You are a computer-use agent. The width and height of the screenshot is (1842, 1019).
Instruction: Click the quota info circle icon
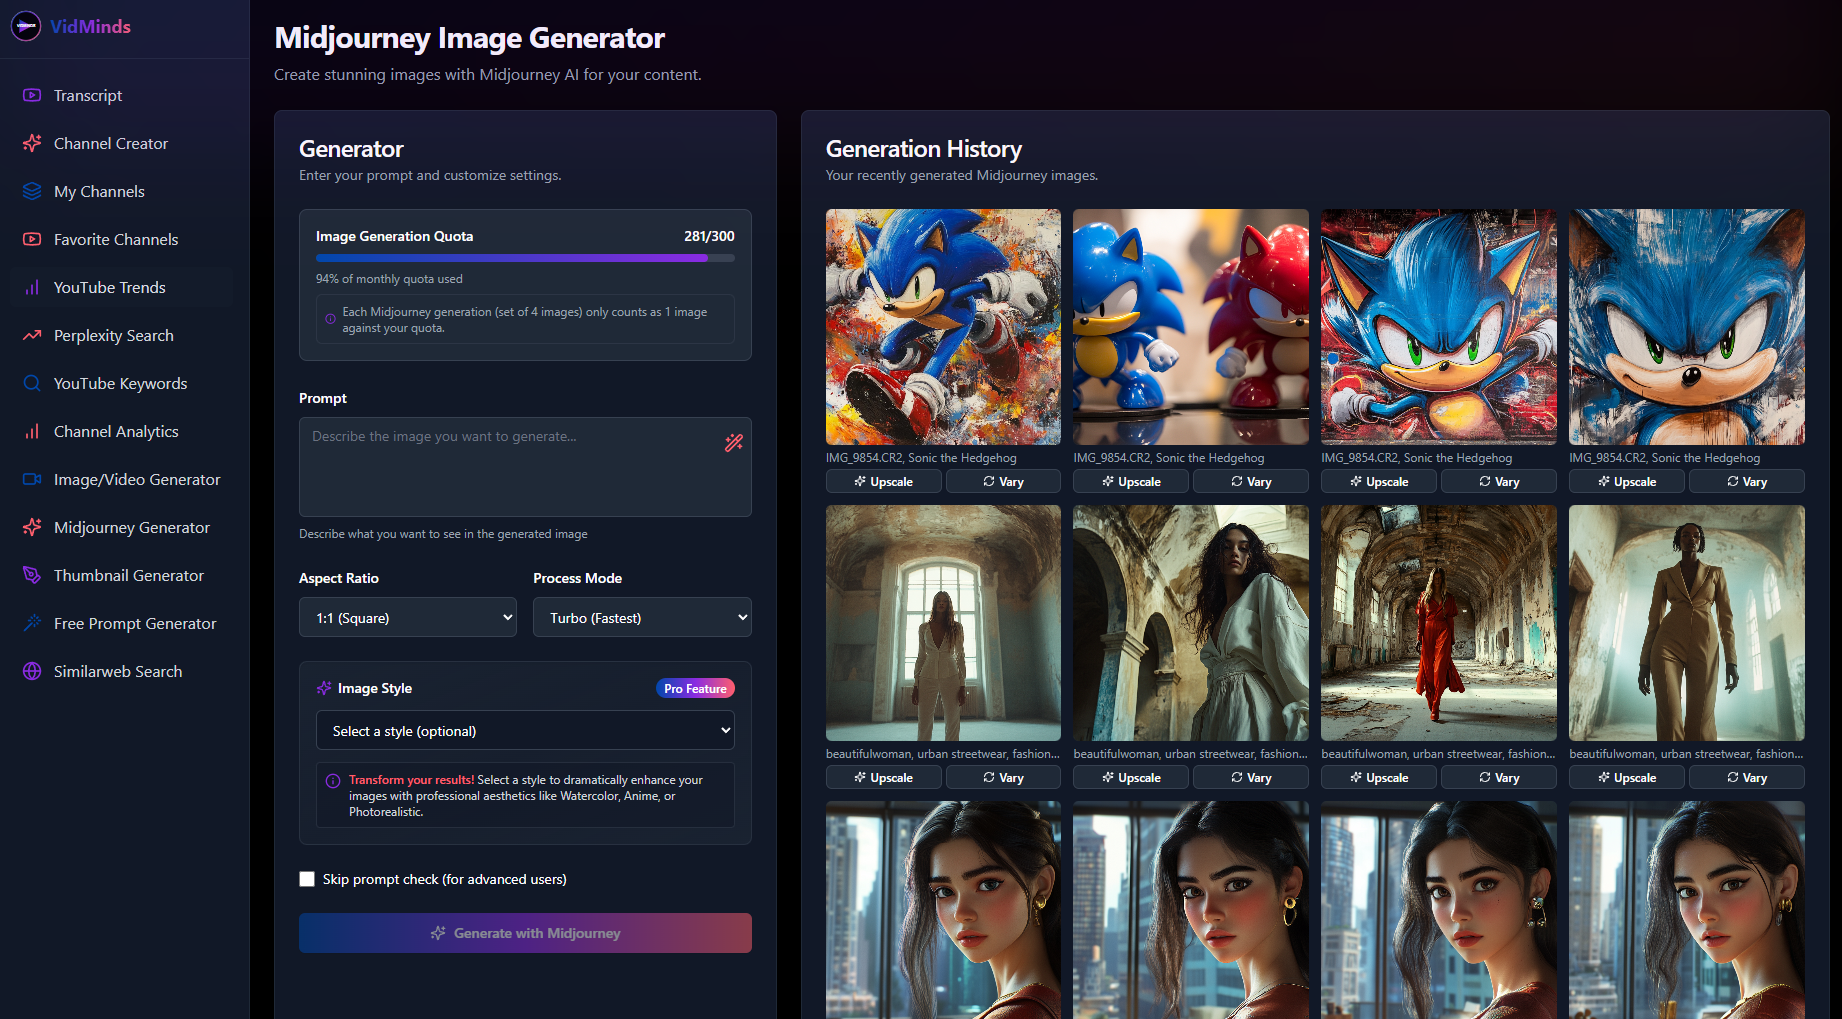tap(330, 319)
